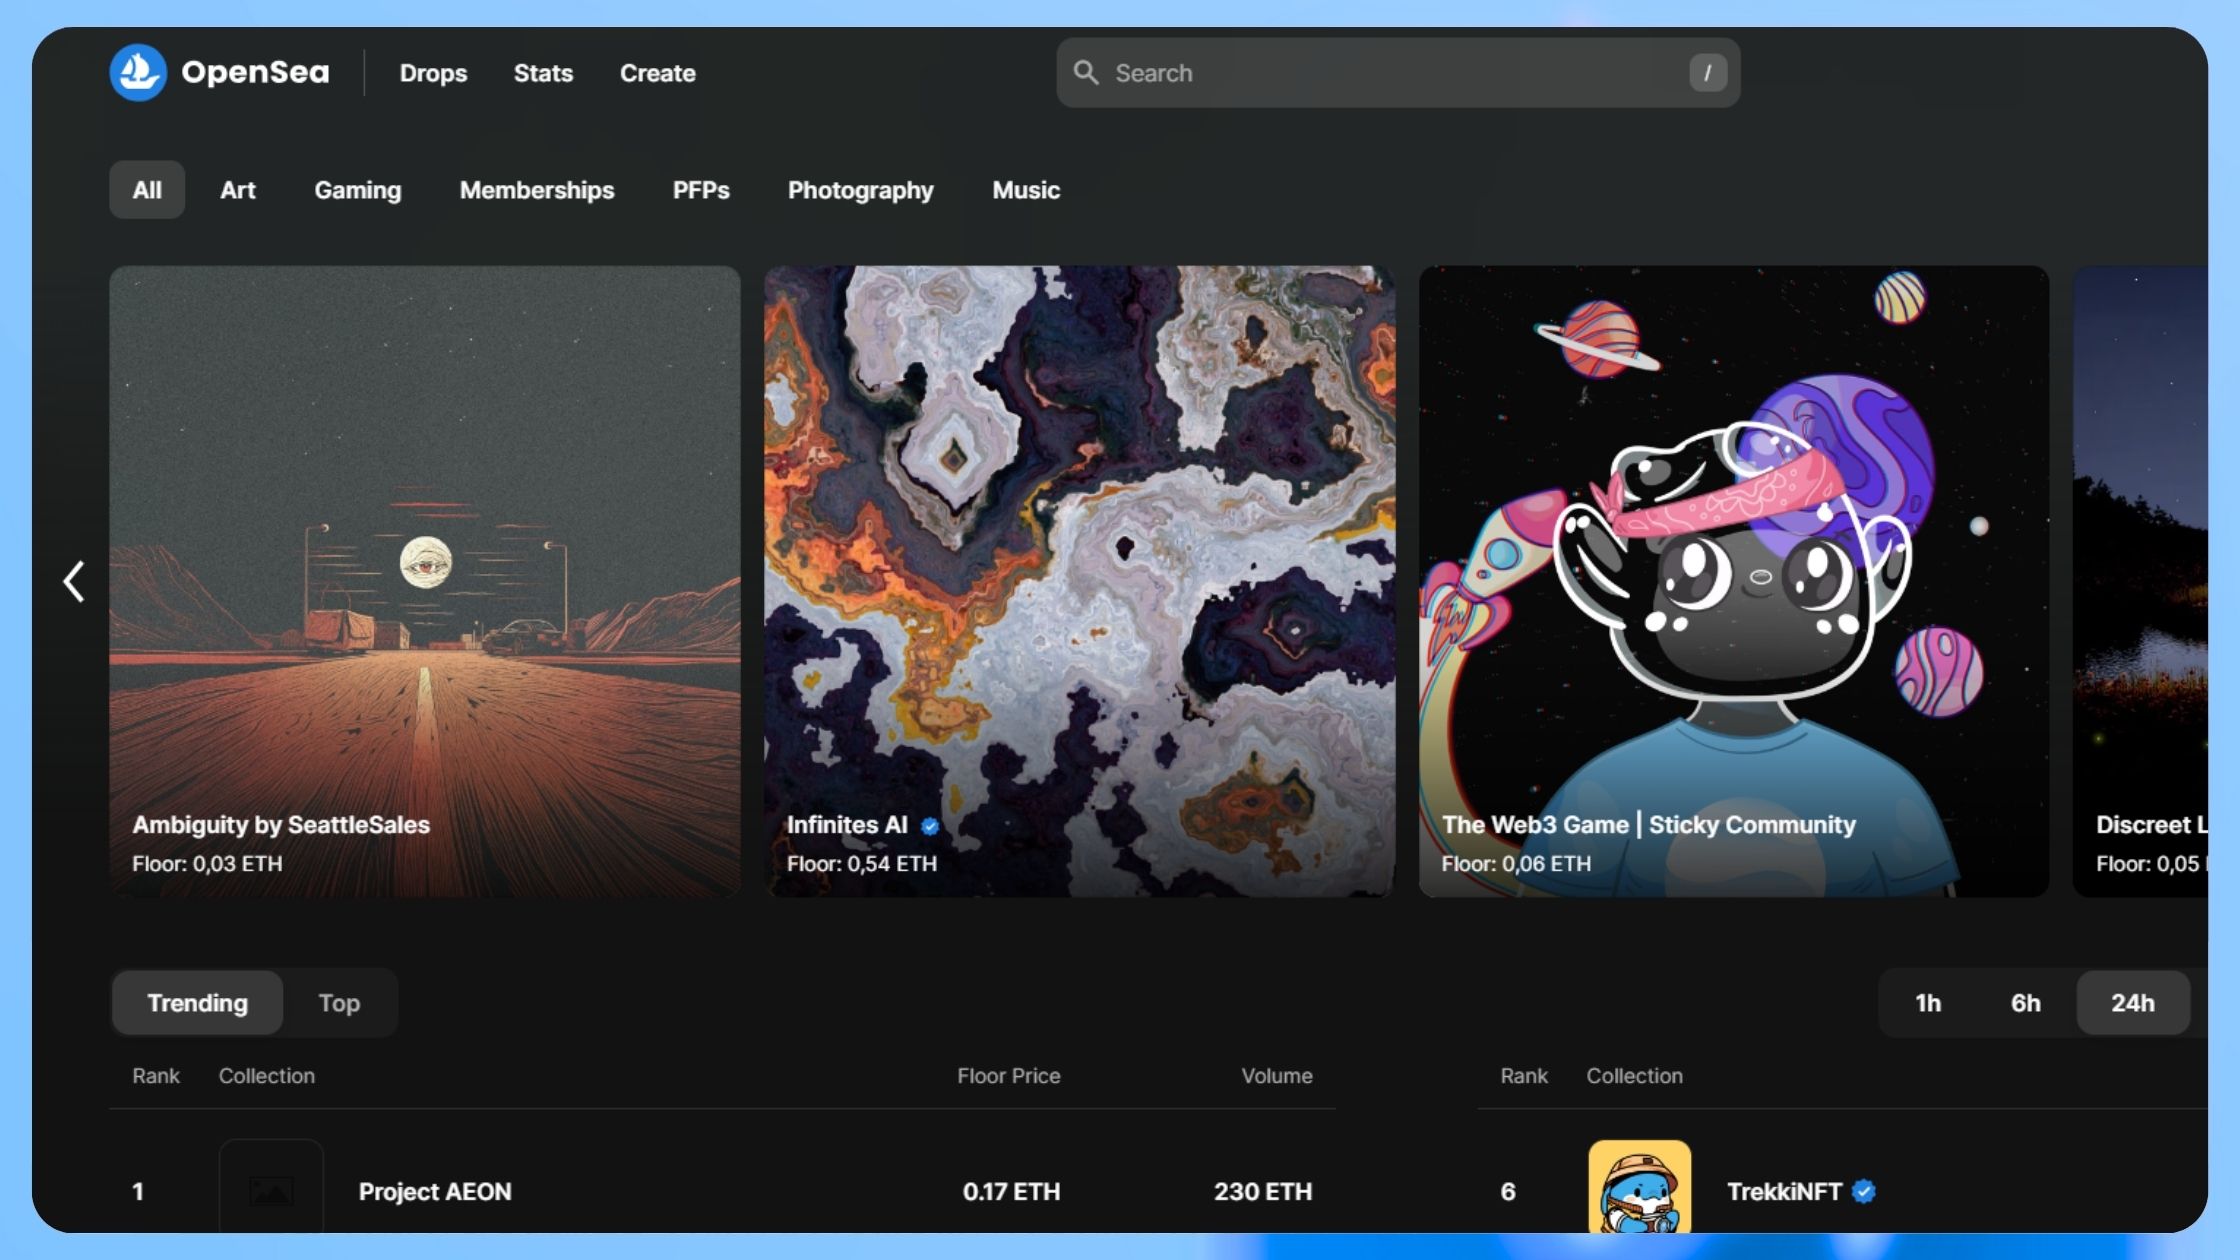This screenshot has width=2240, height=1260.
Task: Click the left table's Rank column header
Action: pyautogui.click(x=156, y=1076)
